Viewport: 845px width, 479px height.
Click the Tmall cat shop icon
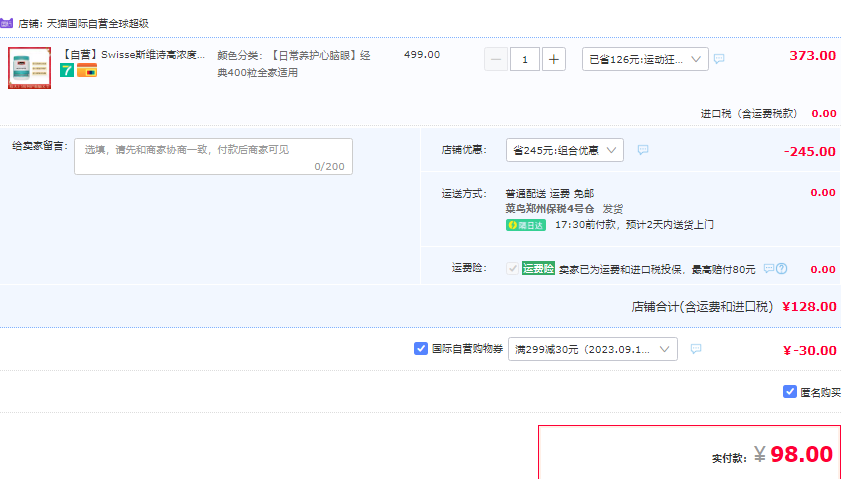pos(6,23)
